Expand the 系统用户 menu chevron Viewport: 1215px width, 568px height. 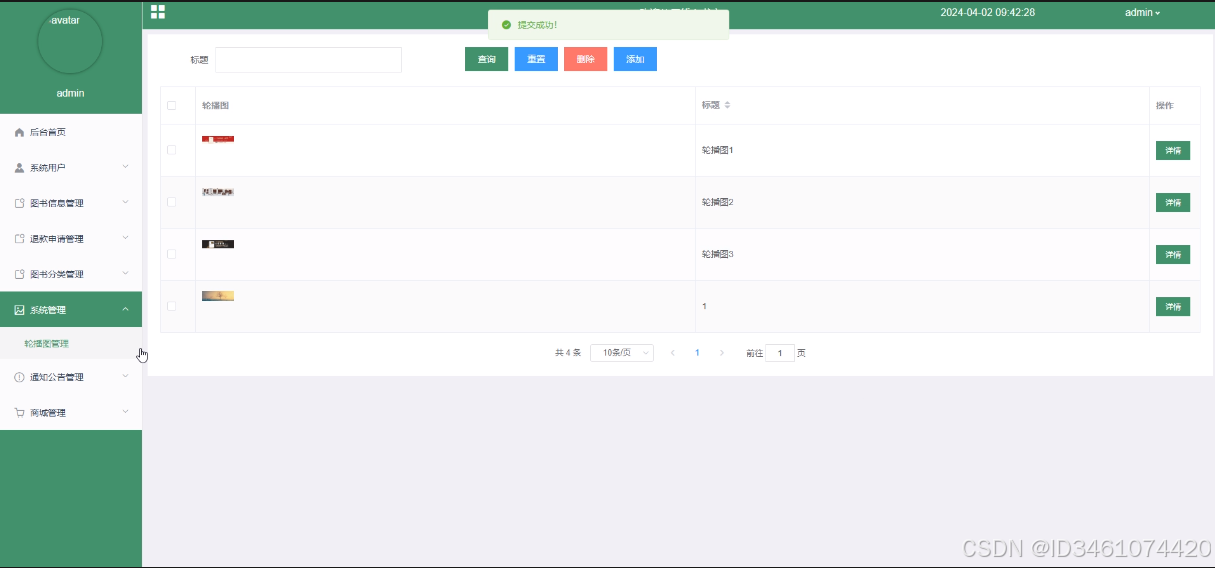click(x=125, y=167)
